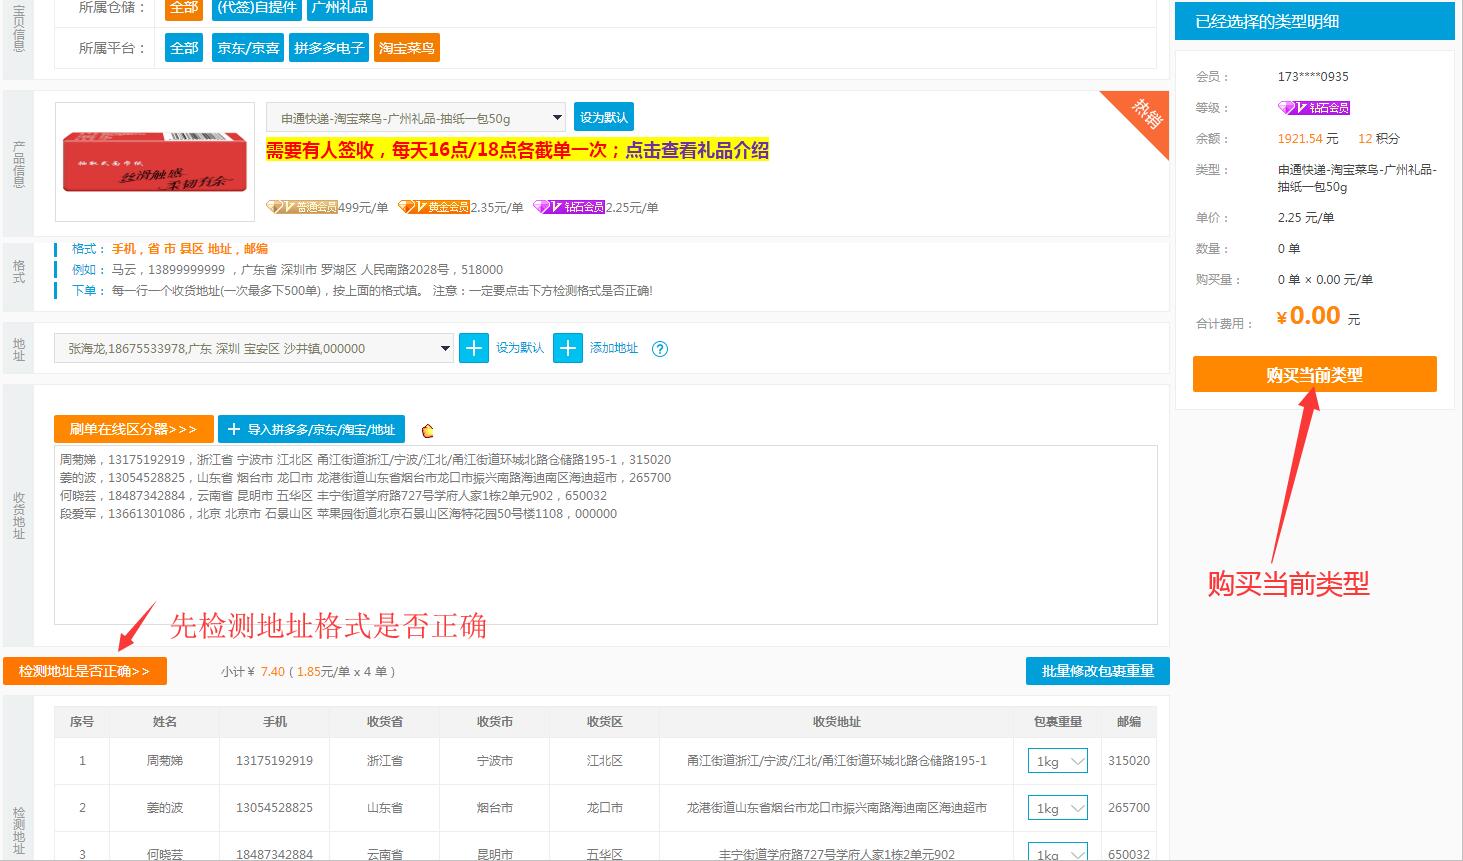Click inside the shipping address text area

[605, 570]
